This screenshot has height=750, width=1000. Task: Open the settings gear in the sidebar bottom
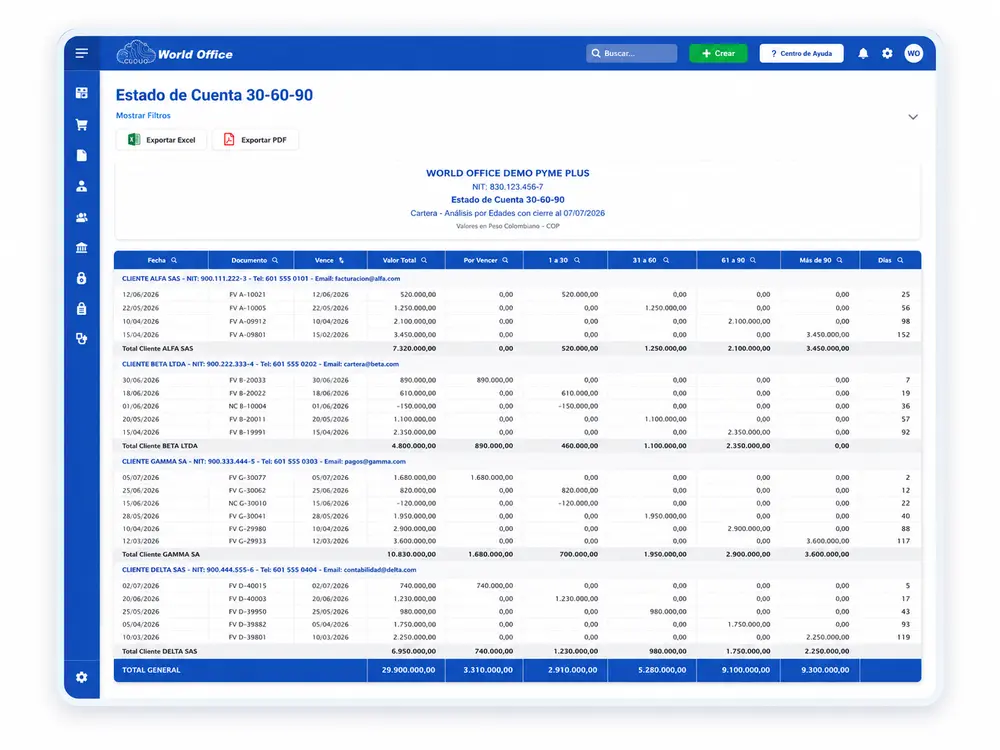[x=82, y=677]
